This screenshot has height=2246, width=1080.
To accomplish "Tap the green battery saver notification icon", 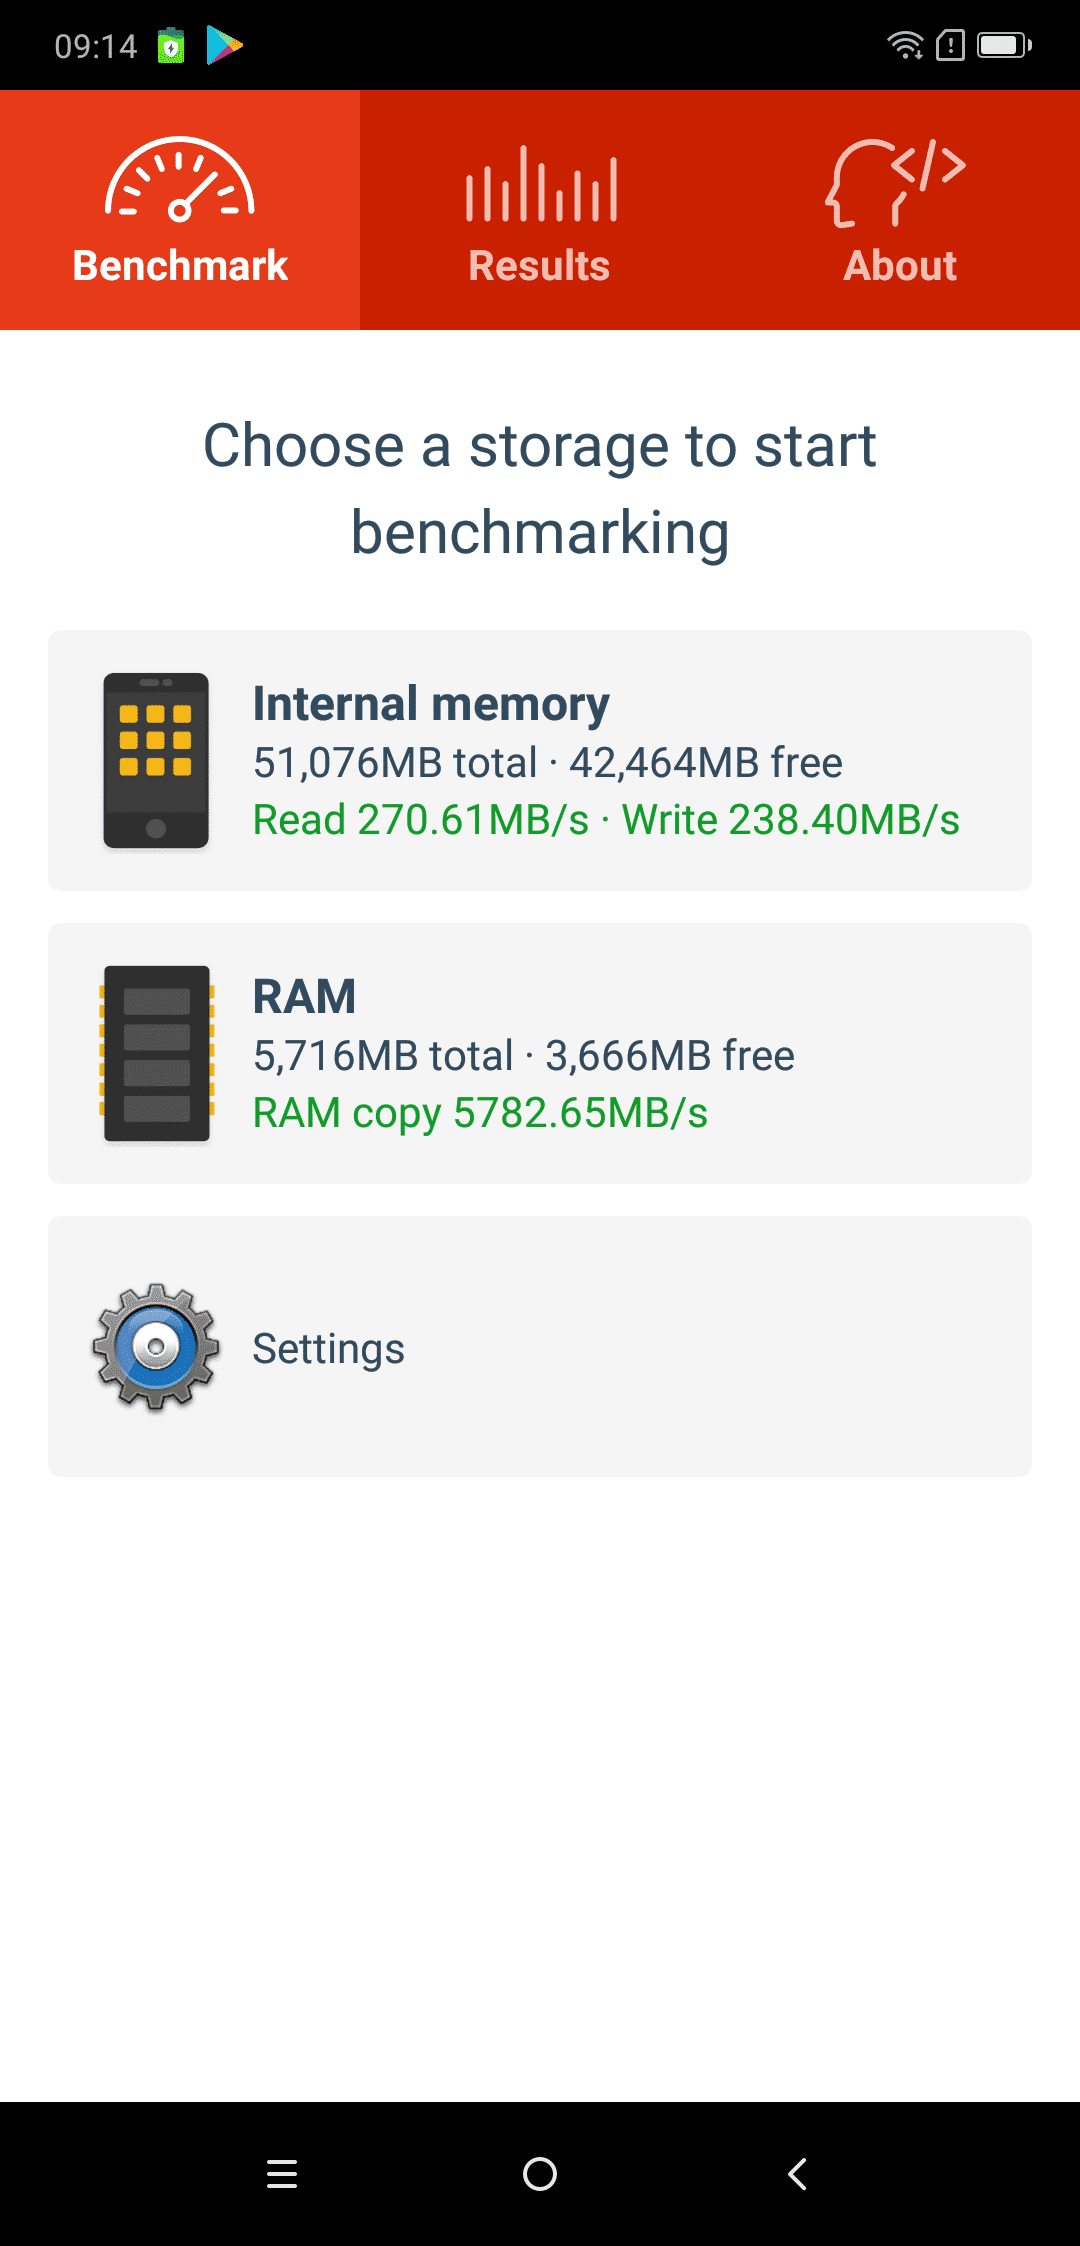I will tap(171, 45).
